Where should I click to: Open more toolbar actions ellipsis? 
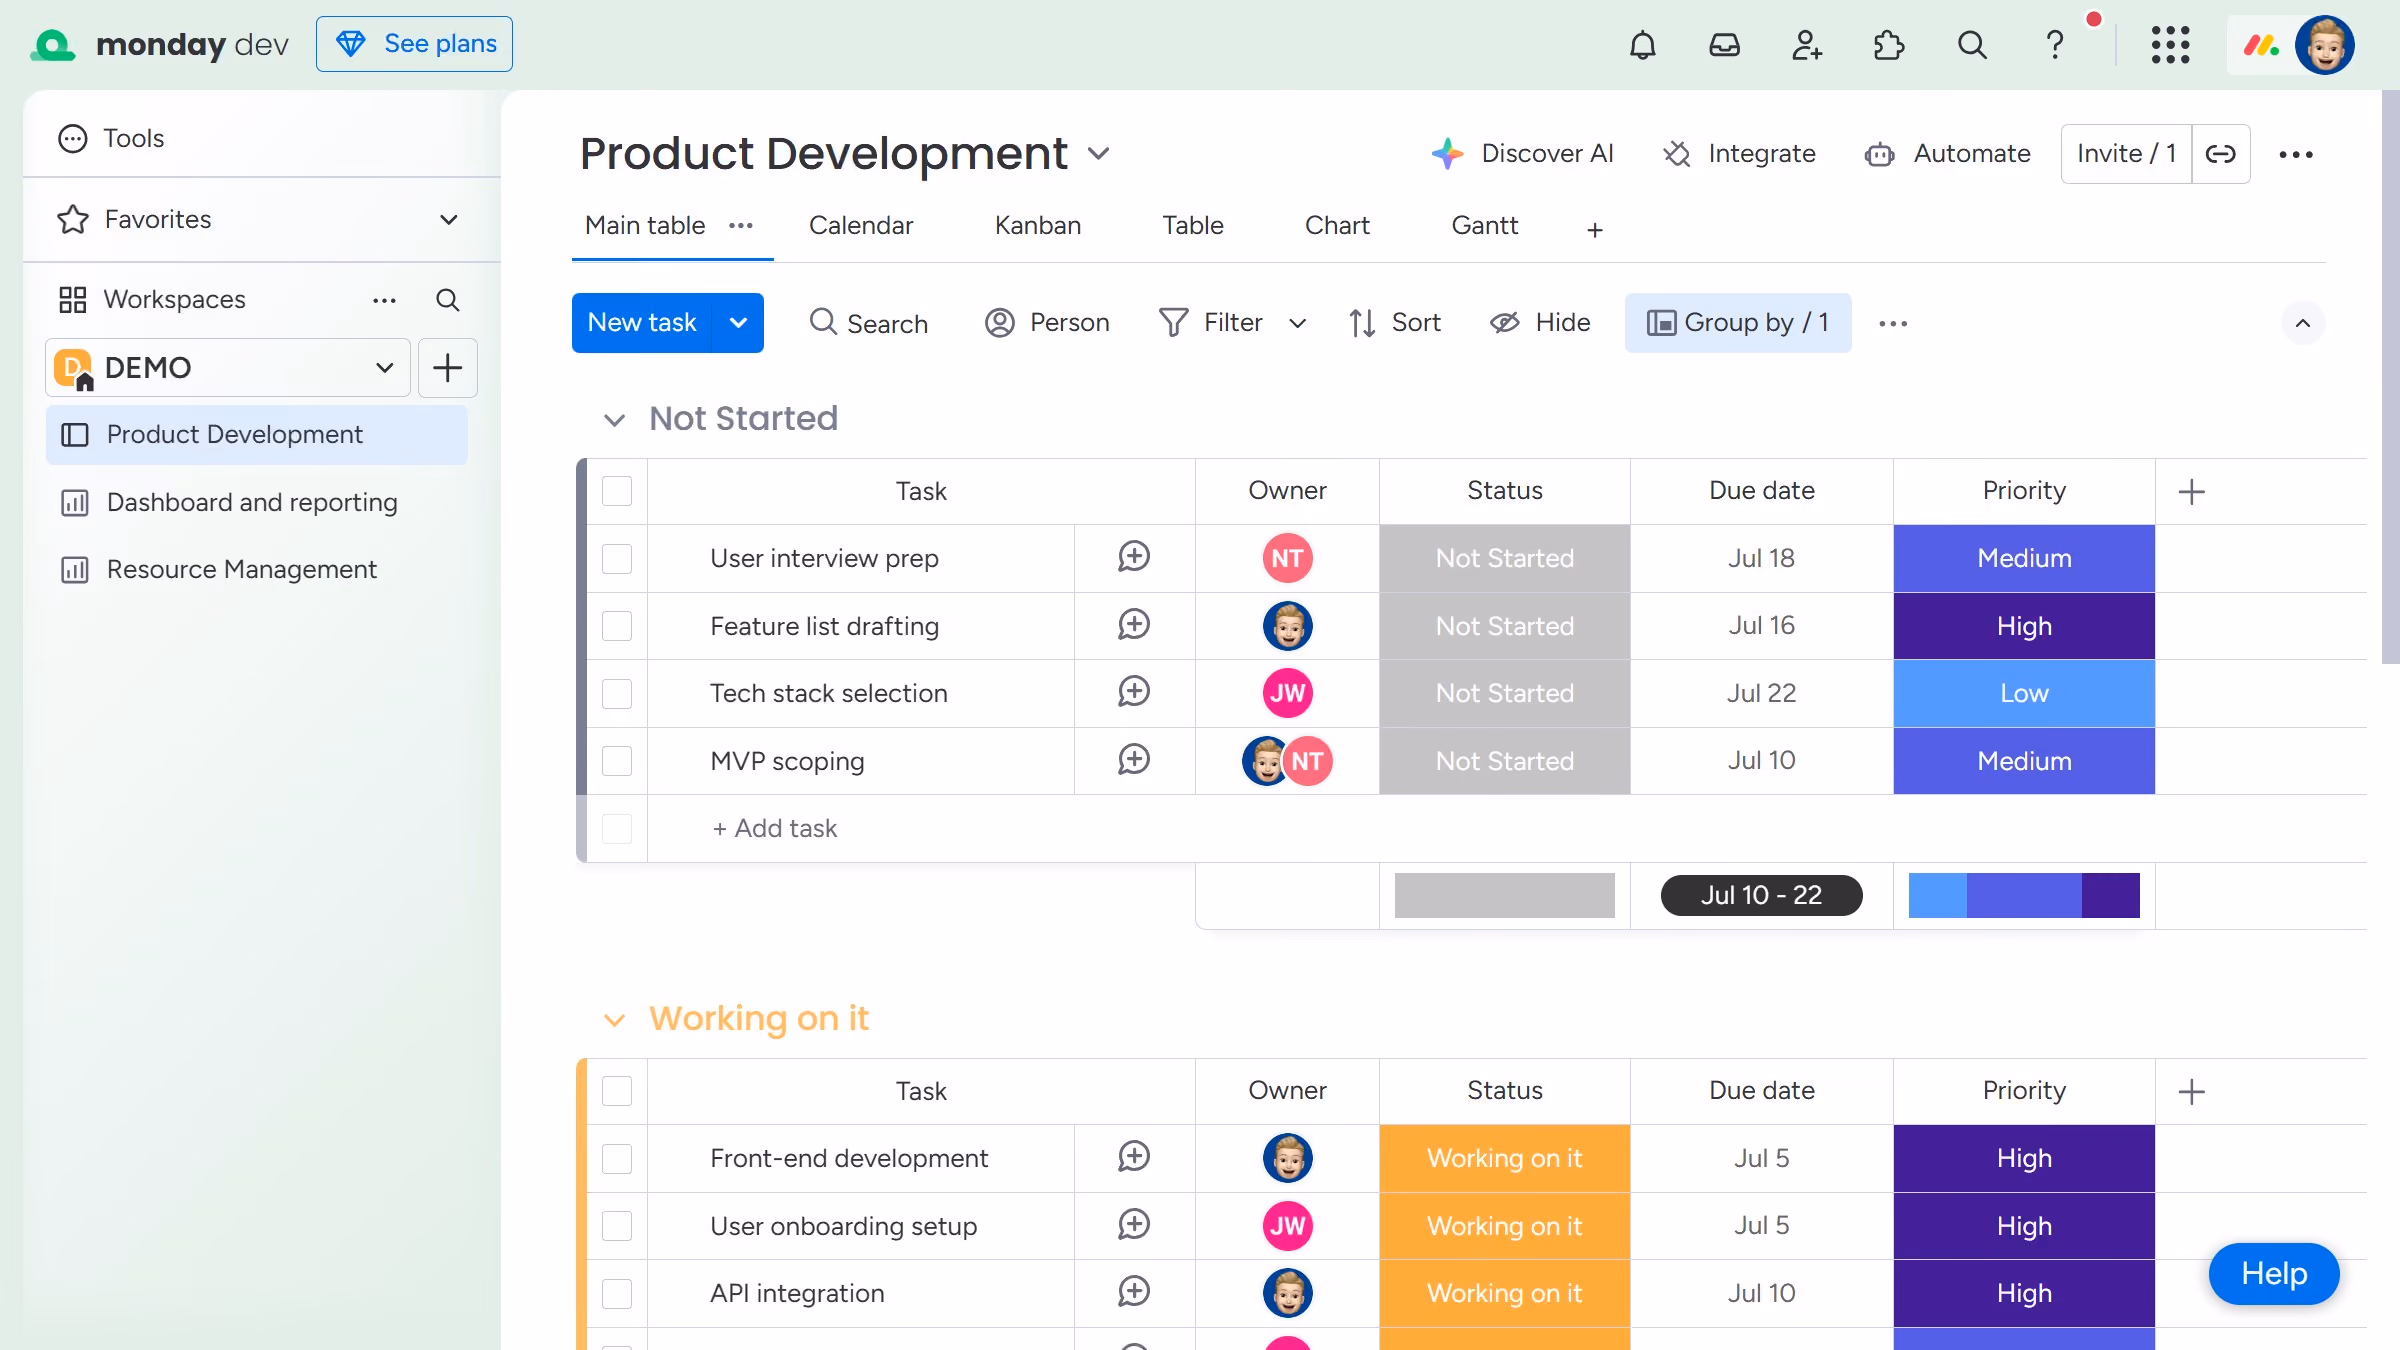(1892, 323)
